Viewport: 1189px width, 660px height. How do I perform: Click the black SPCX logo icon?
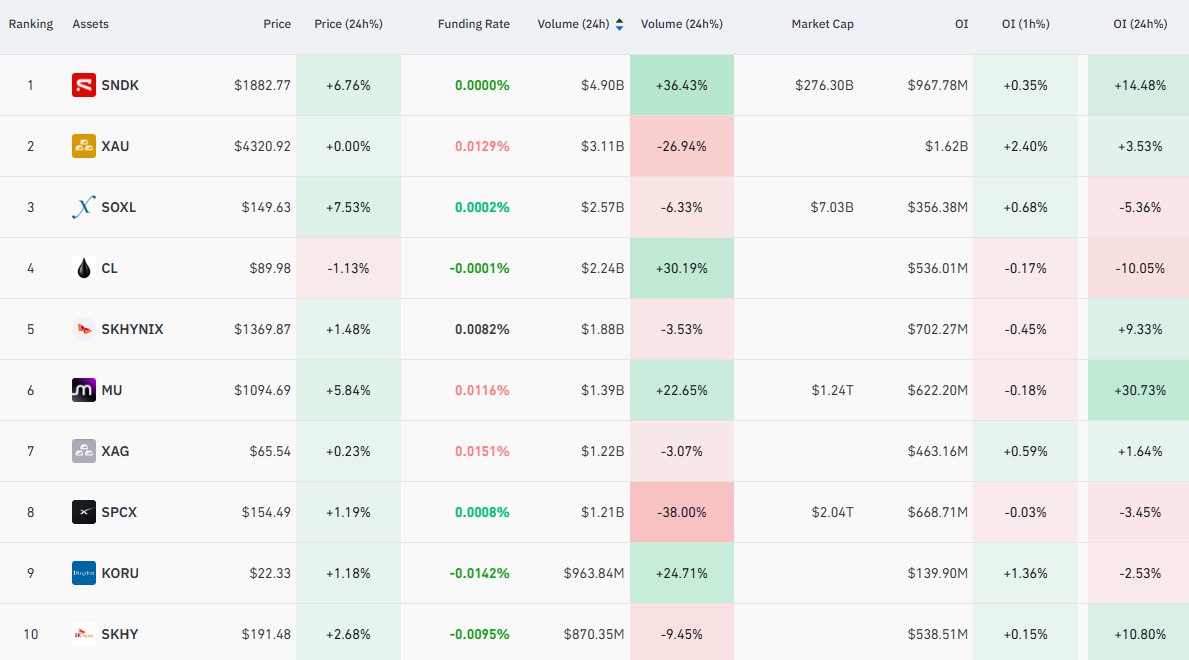(x=83, y=512)
